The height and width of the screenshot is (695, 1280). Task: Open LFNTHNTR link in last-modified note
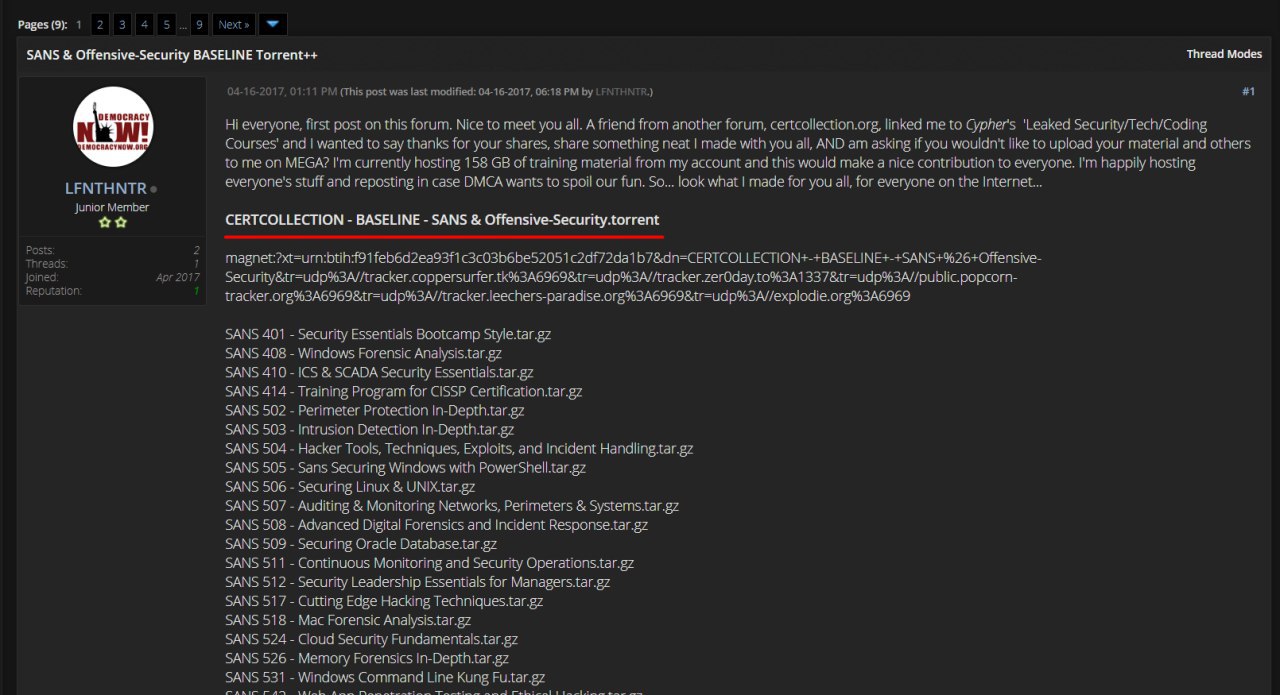tap(621, 92)
